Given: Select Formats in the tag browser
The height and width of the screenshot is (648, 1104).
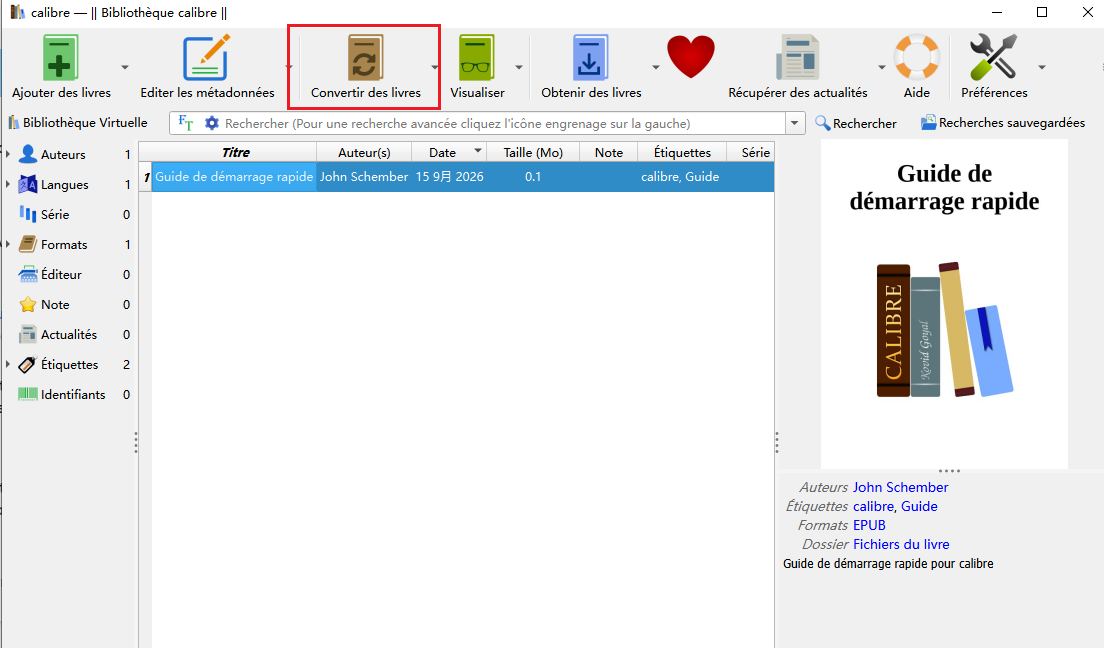Looking at the screenshot, I should [x=64, y=244].
